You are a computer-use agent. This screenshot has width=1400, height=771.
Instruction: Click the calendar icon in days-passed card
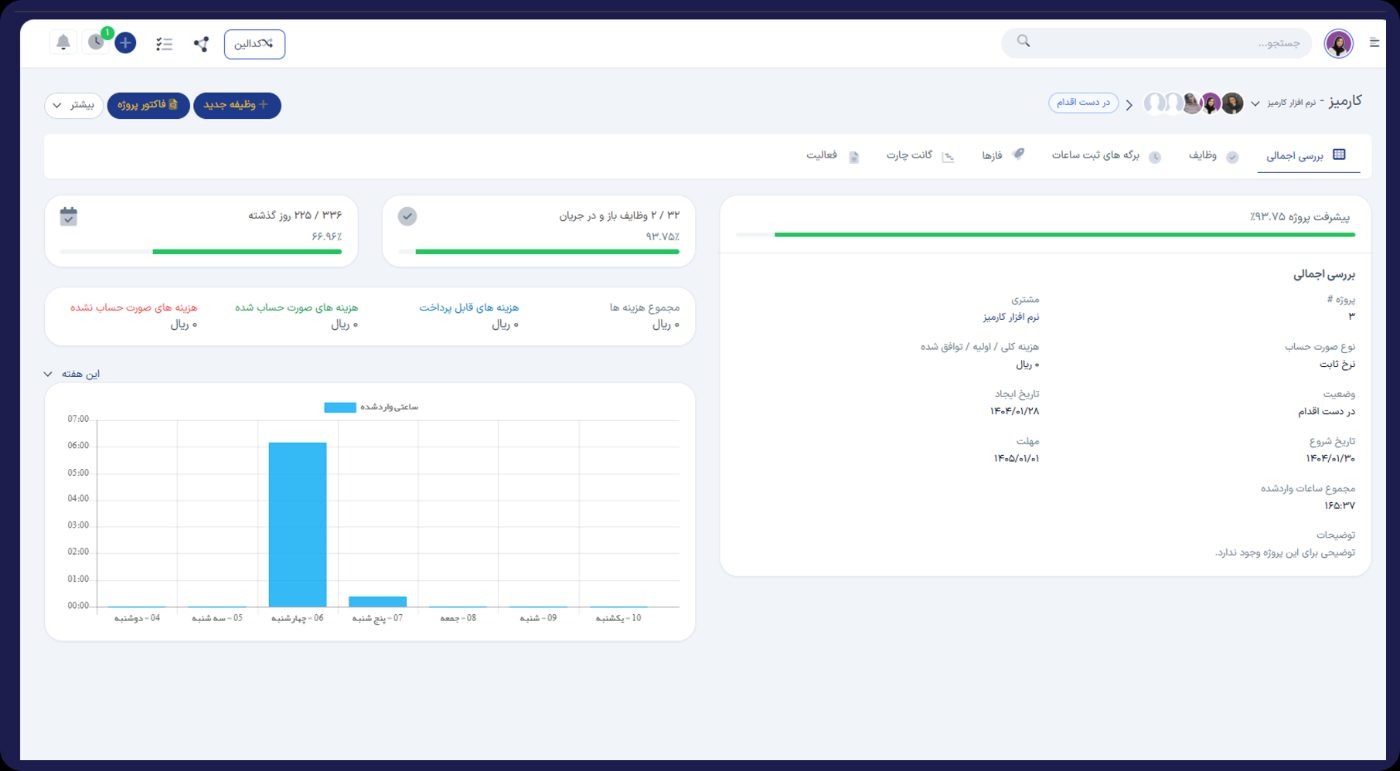68,216
